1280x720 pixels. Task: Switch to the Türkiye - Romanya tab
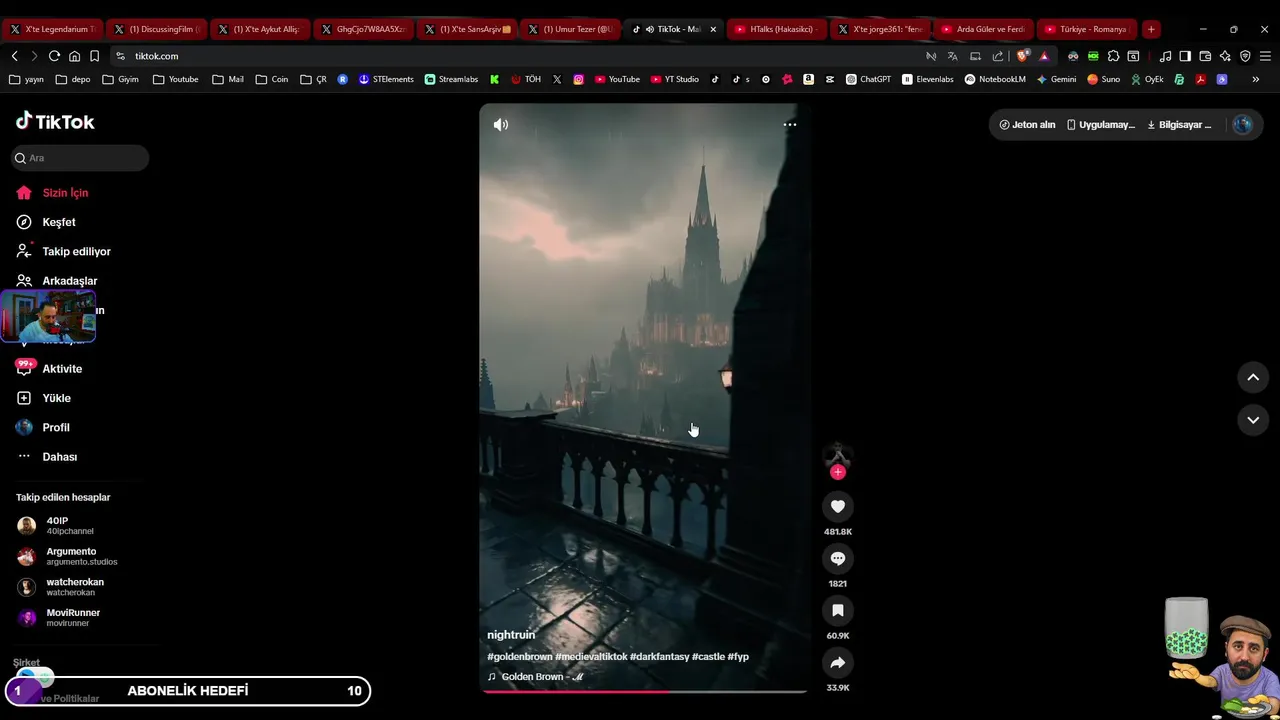[x=1087, y=29]
